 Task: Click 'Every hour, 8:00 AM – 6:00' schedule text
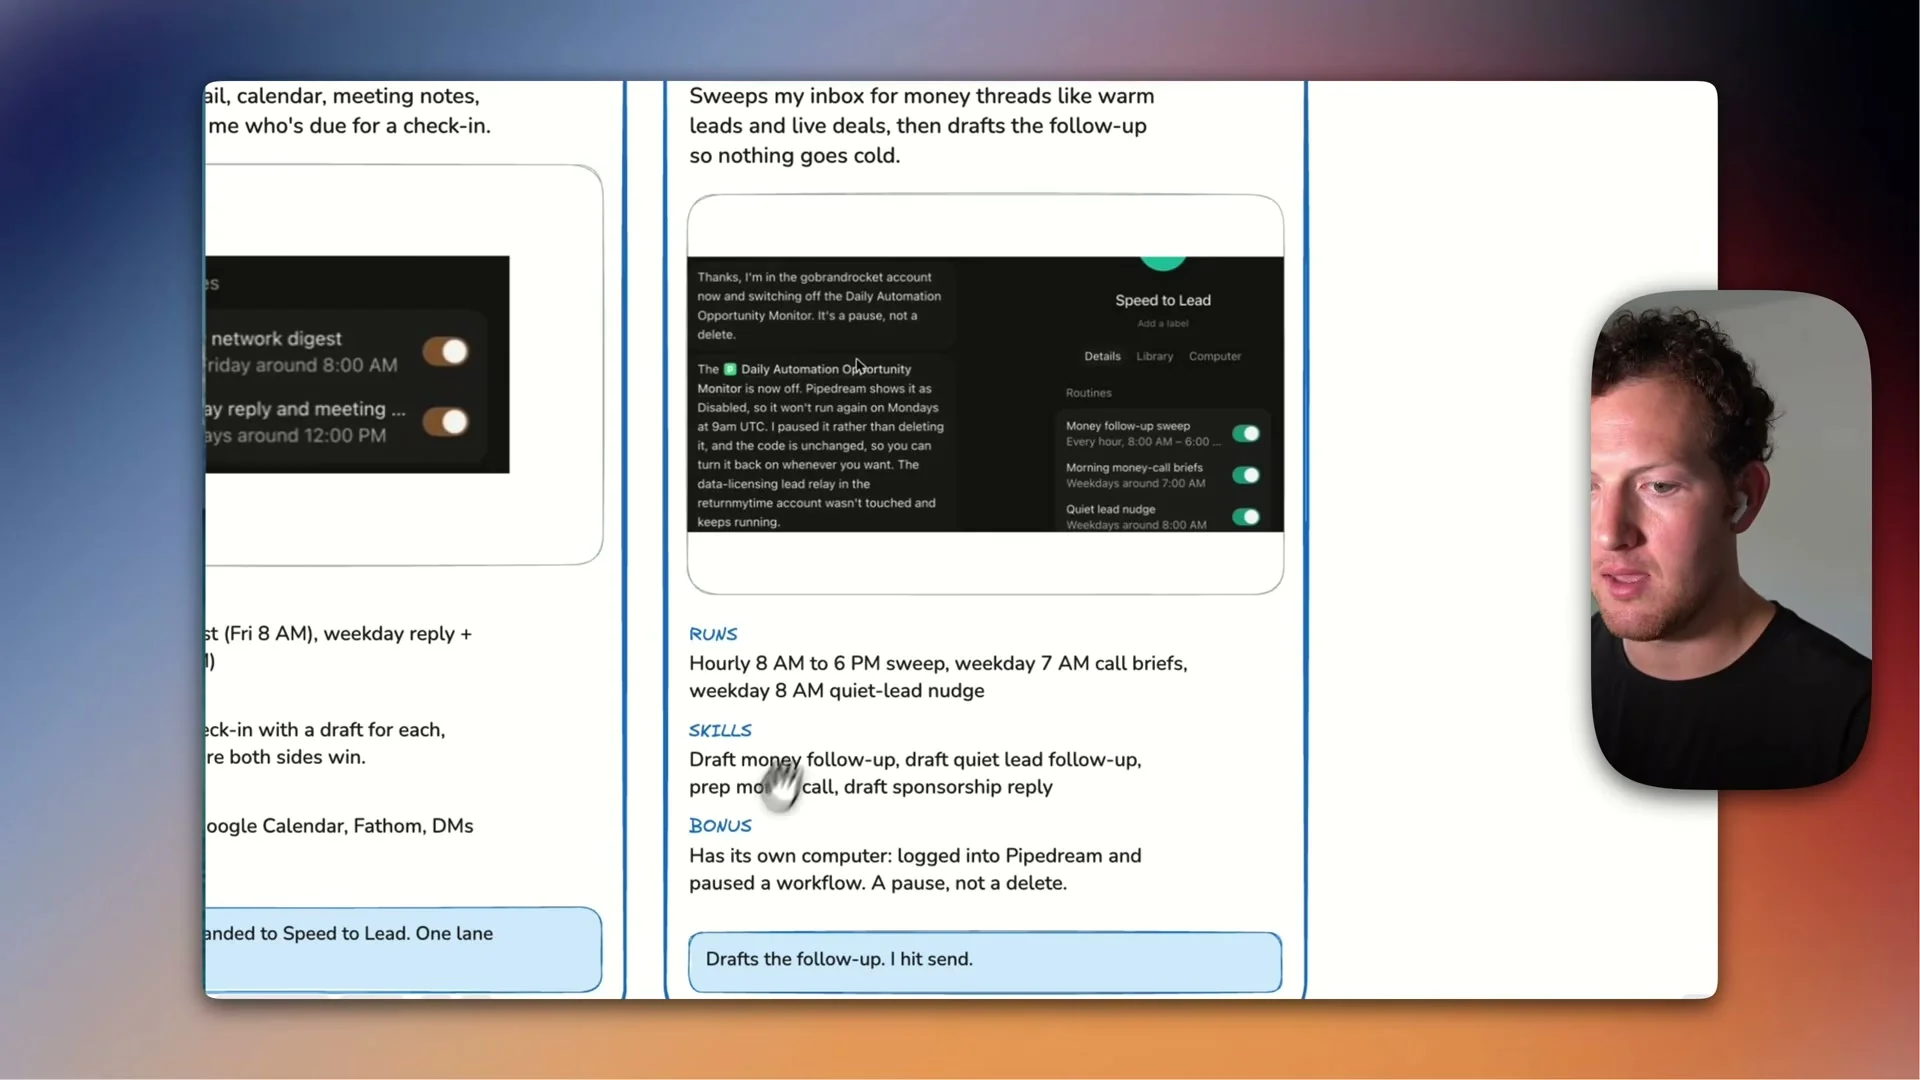coord(1143,441)
